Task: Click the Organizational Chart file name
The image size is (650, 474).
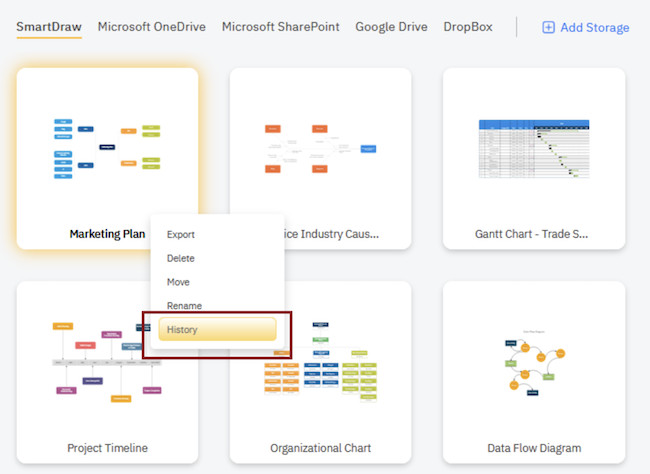Action: (x=320, y=448)
